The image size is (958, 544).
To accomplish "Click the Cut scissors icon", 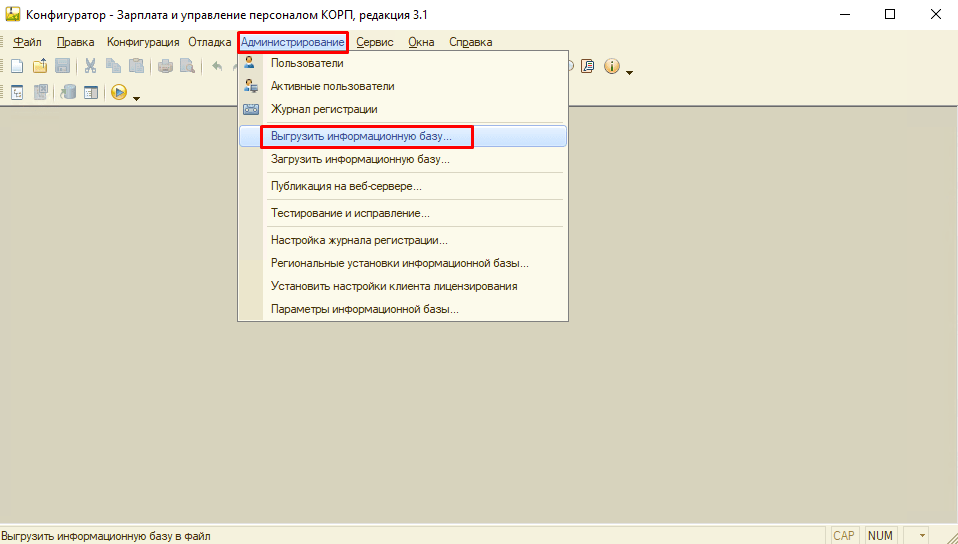I will click(x=90, y=66).
